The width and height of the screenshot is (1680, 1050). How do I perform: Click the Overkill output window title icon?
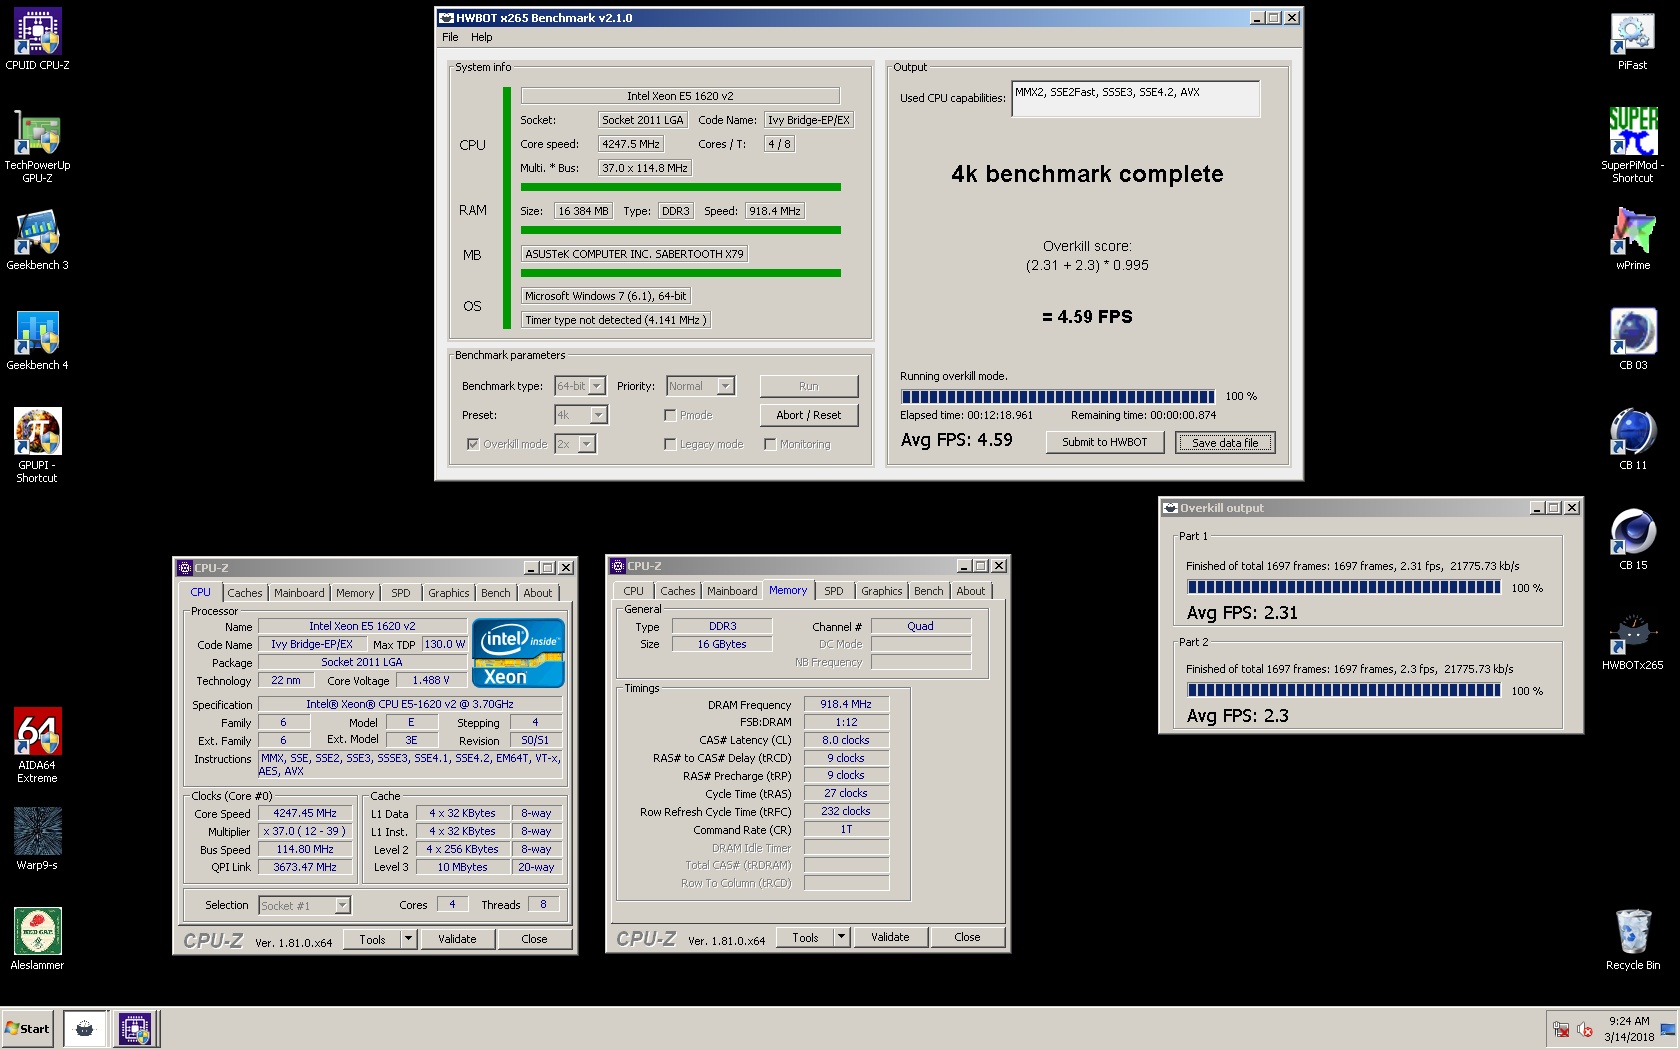click(x=1170, y=508)
